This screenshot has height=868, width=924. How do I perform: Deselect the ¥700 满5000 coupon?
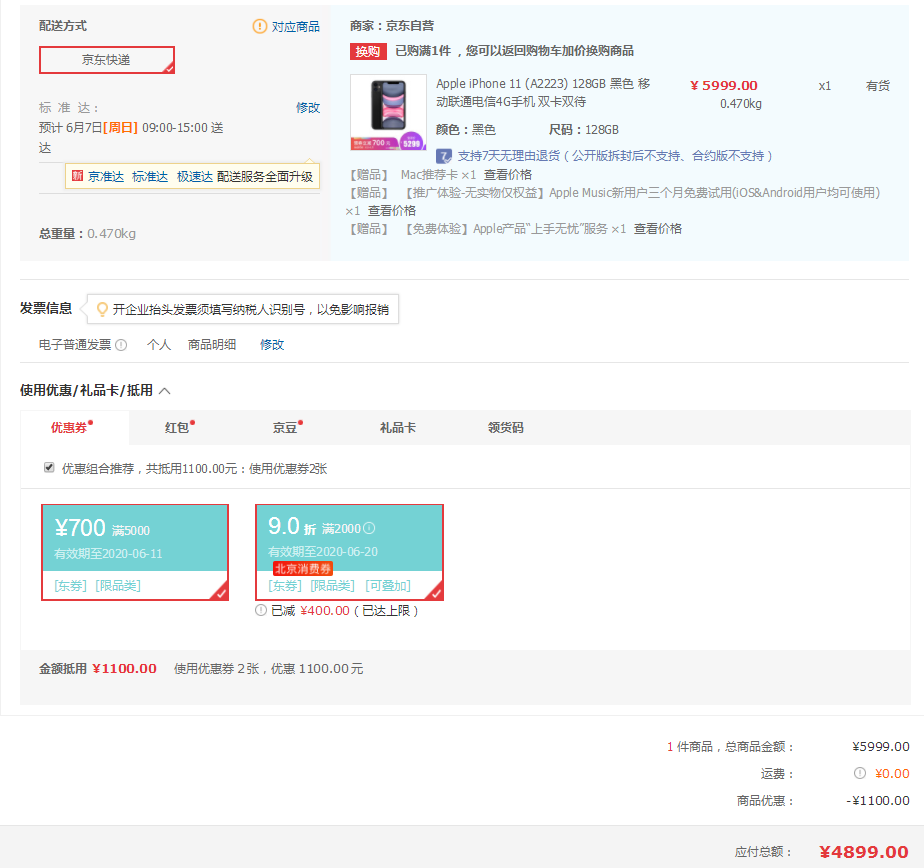(135, 552)
